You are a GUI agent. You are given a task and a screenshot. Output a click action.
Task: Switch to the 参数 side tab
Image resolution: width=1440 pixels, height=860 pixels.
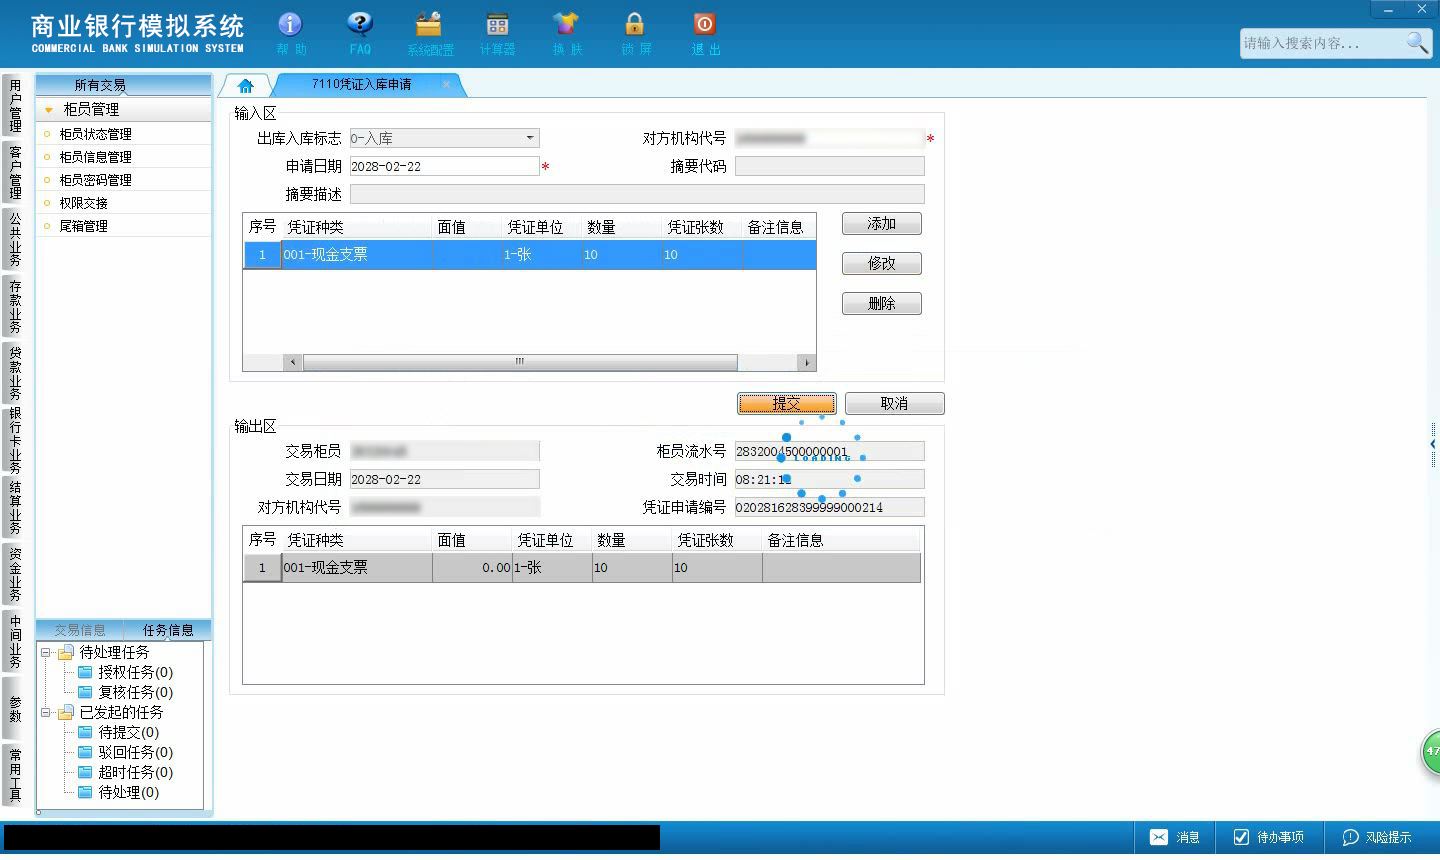tap(15, 708)
